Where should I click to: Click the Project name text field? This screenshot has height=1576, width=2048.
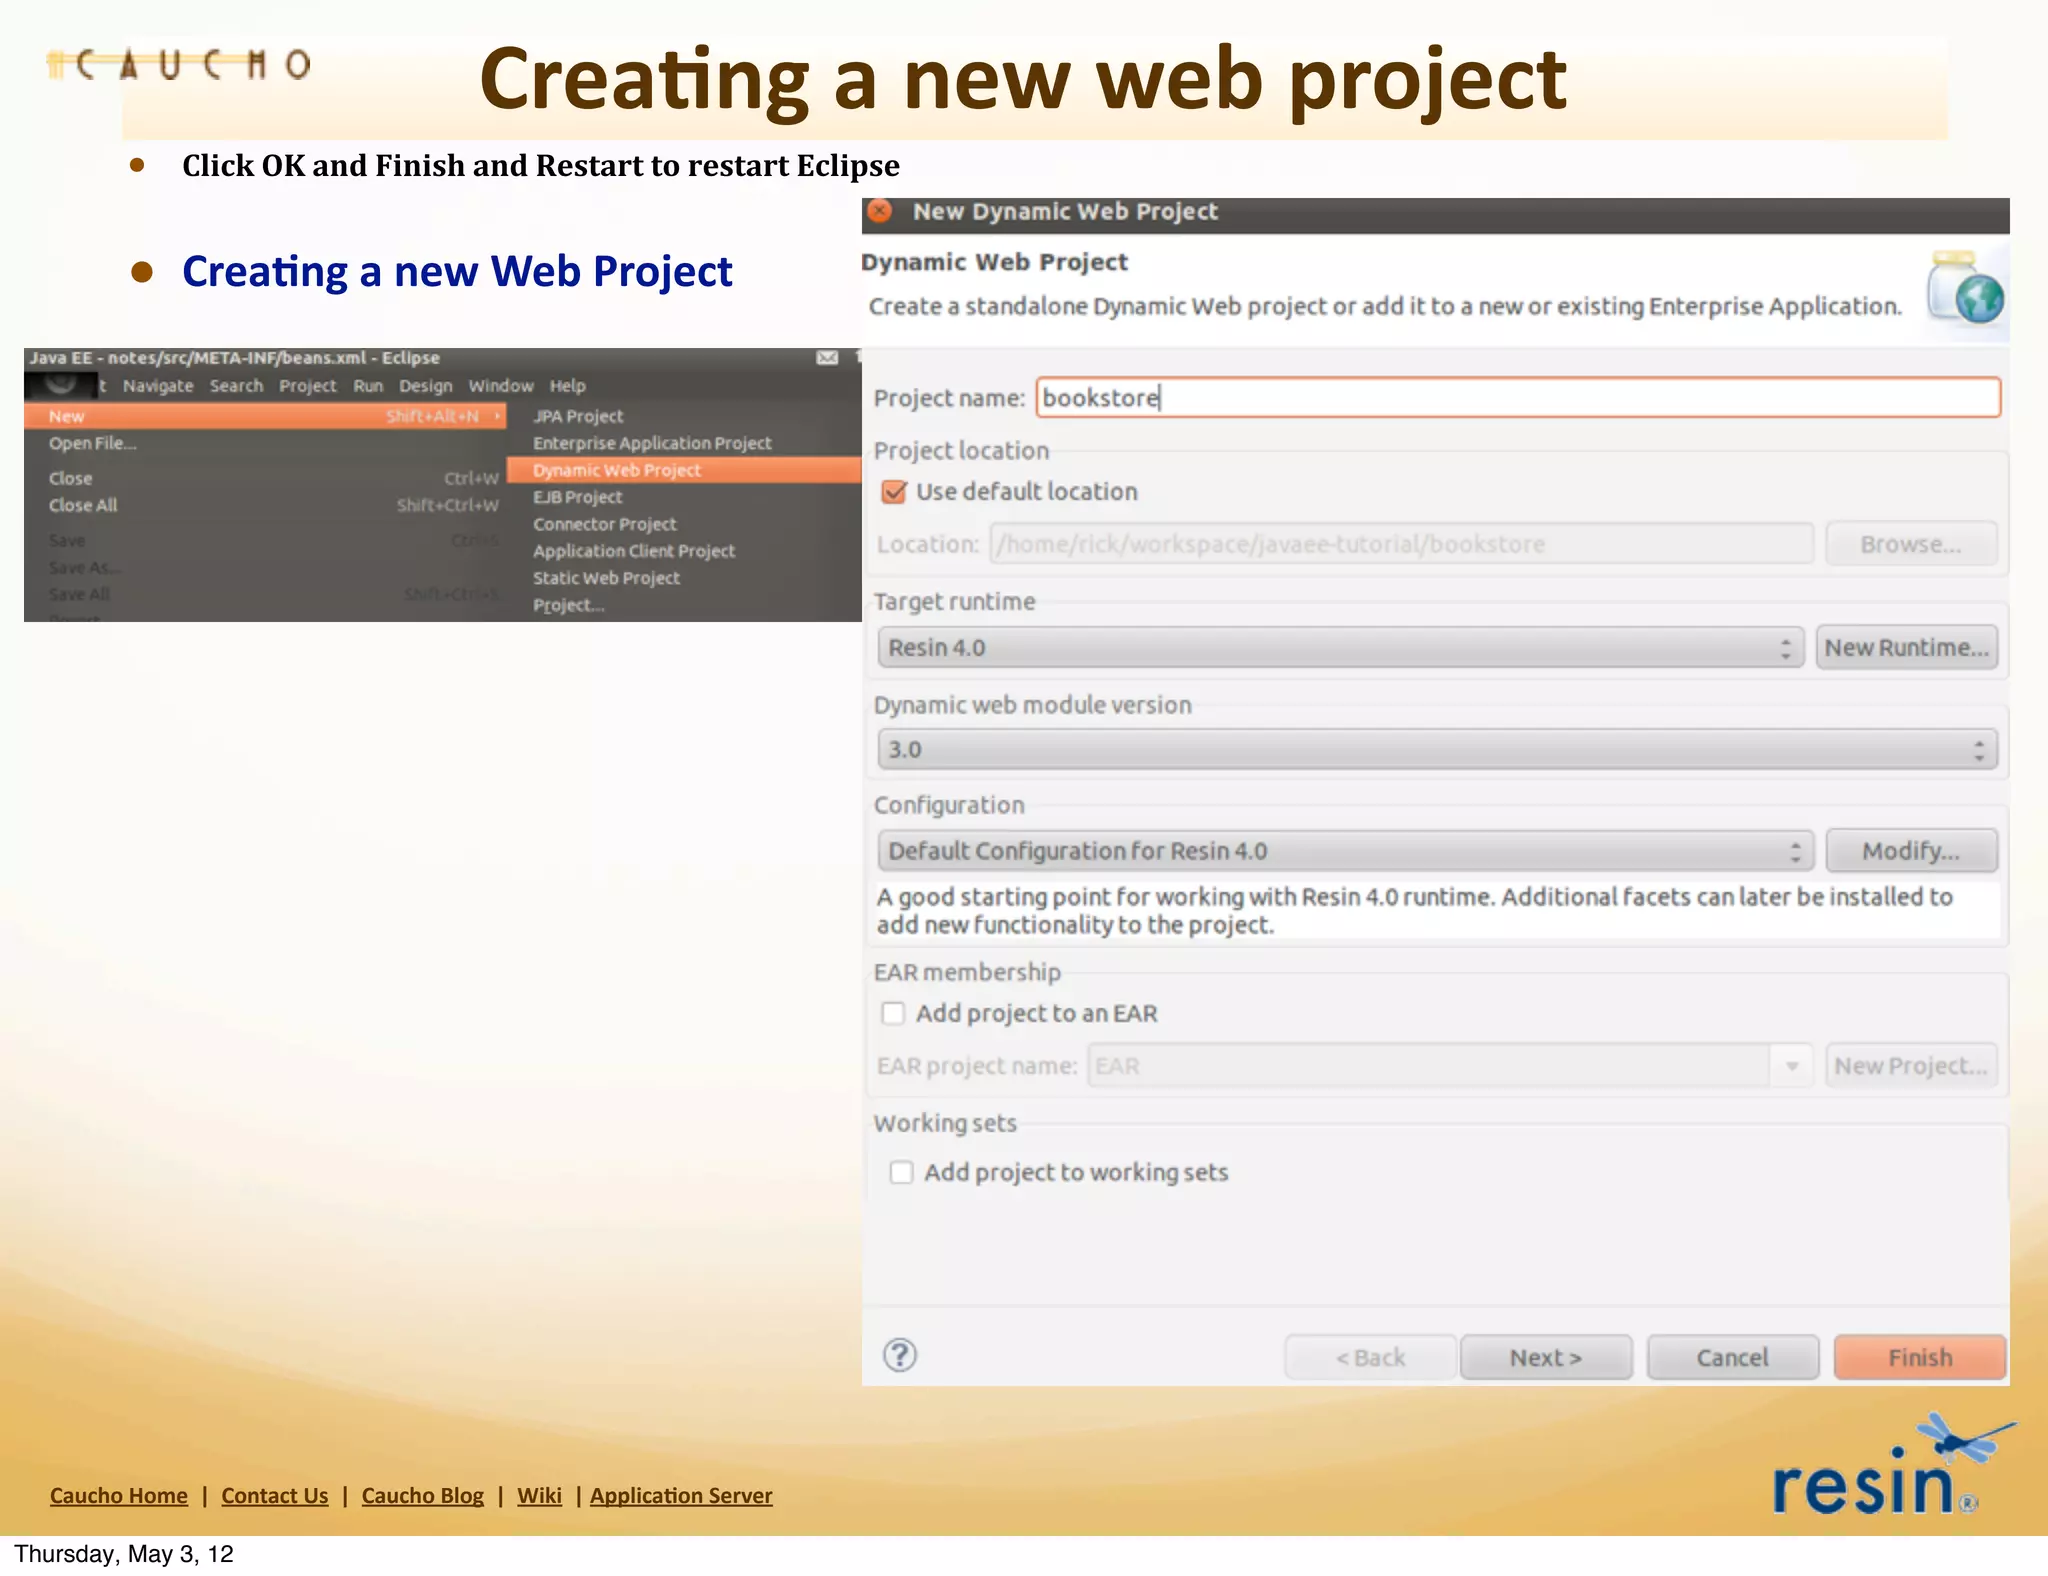click(1516, 398)
